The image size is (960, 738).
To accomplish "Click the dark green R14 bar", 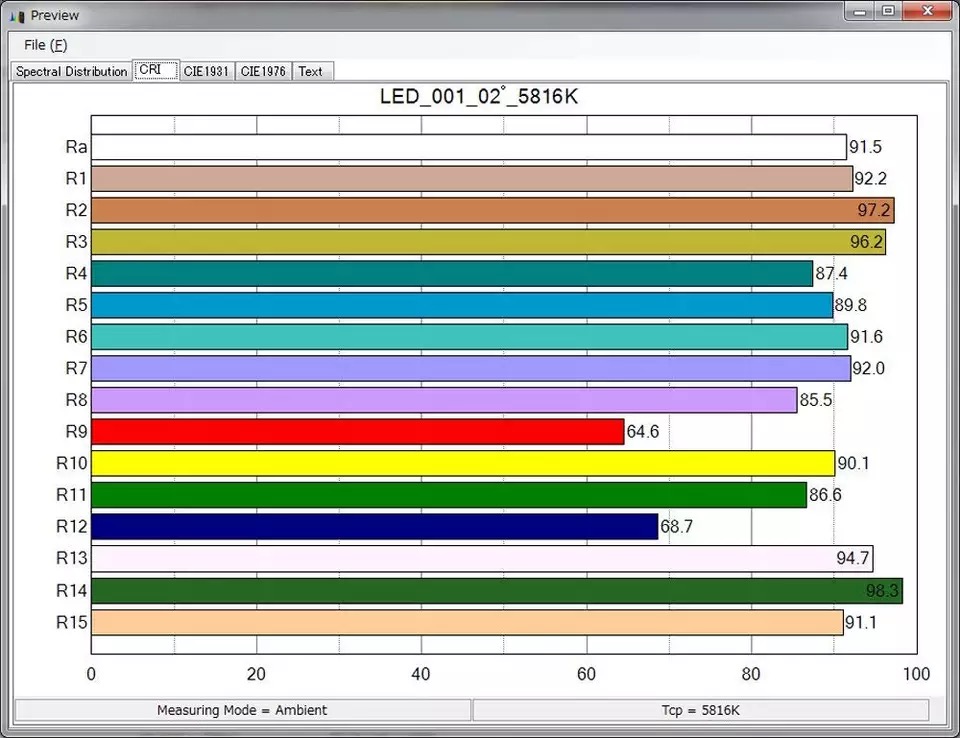I will (496, 591).
